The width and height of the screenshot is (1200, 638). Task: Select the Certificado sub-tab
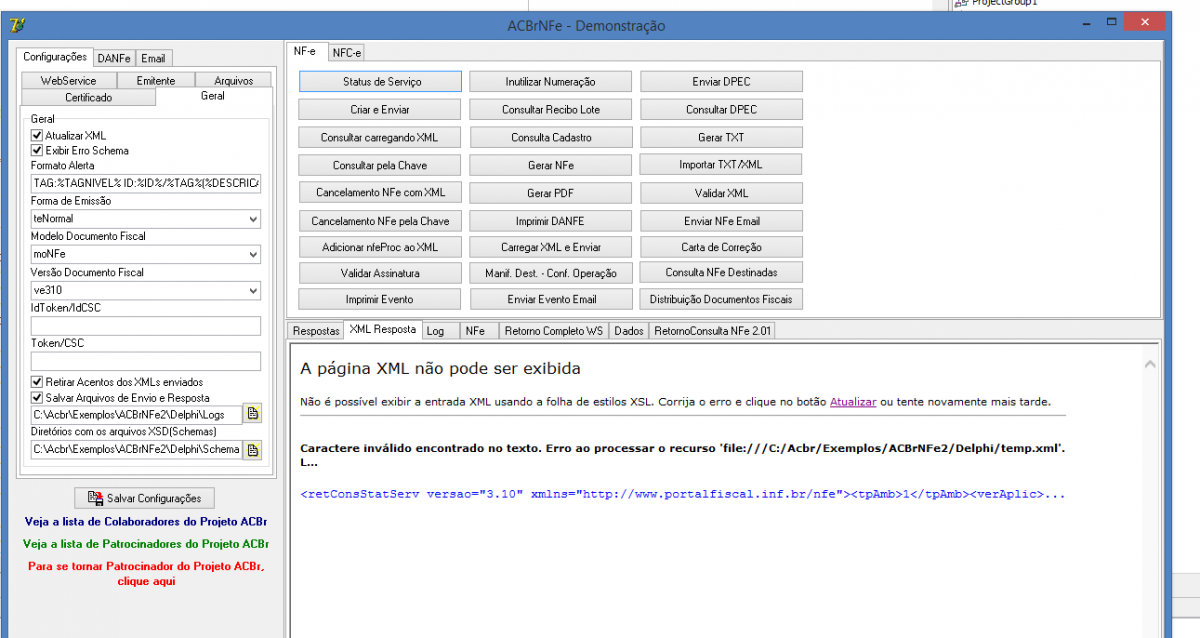point(88,97)
